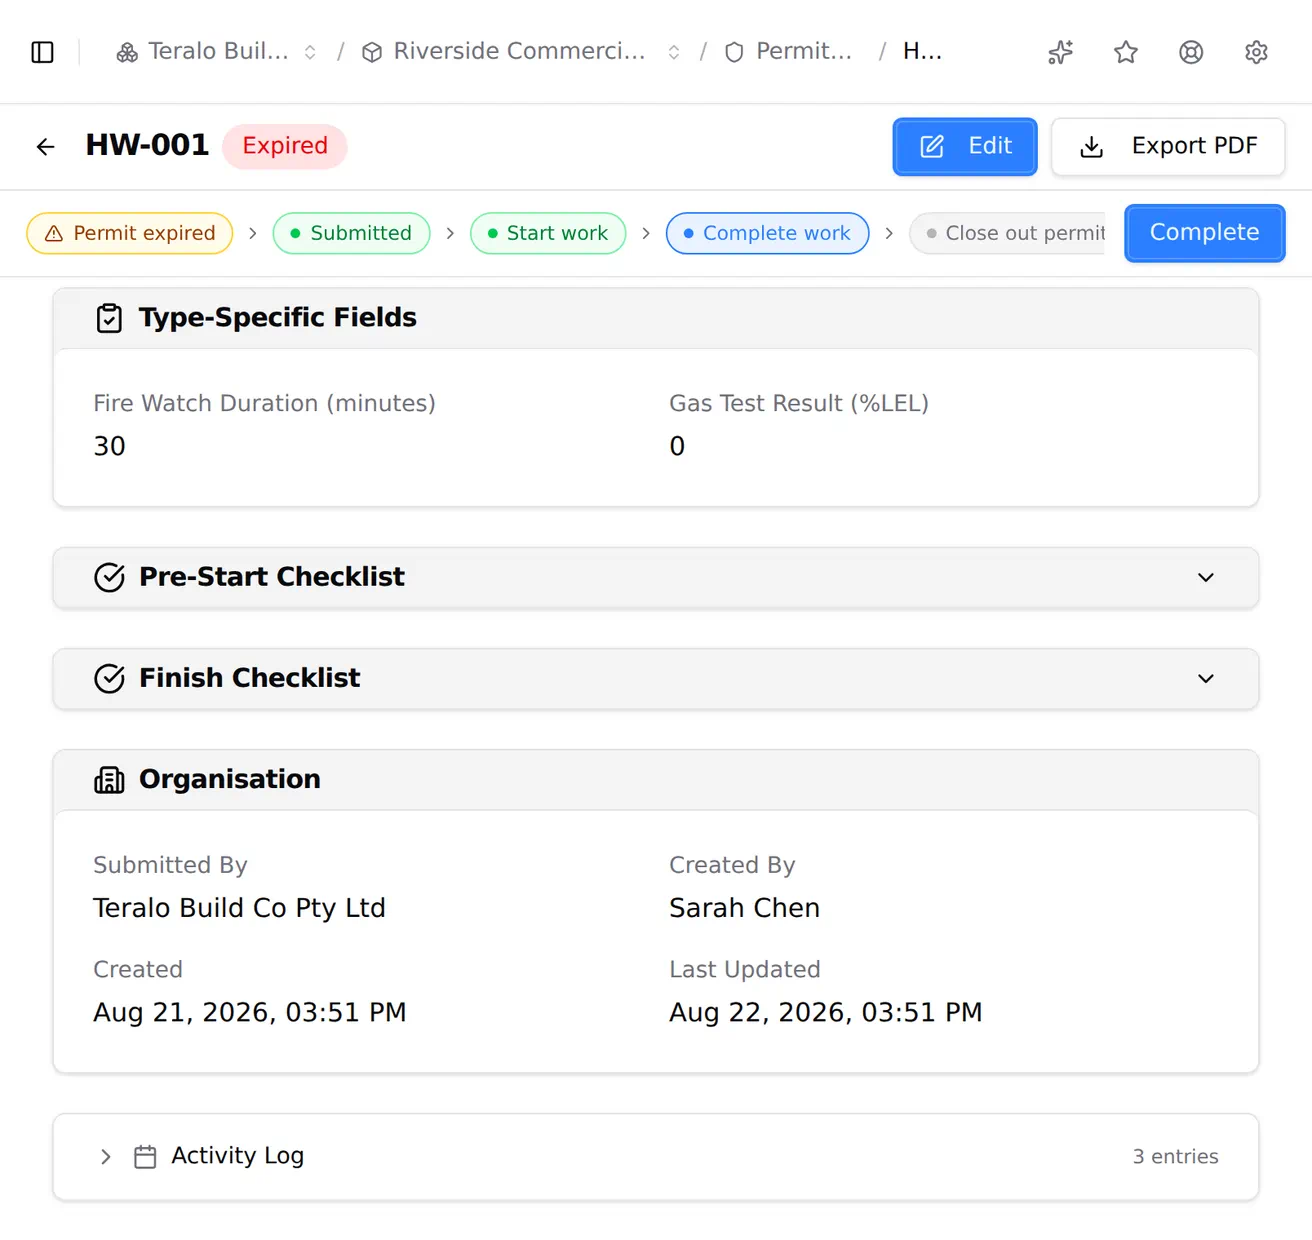Open the Teralo Build organisation switcher

310,53
